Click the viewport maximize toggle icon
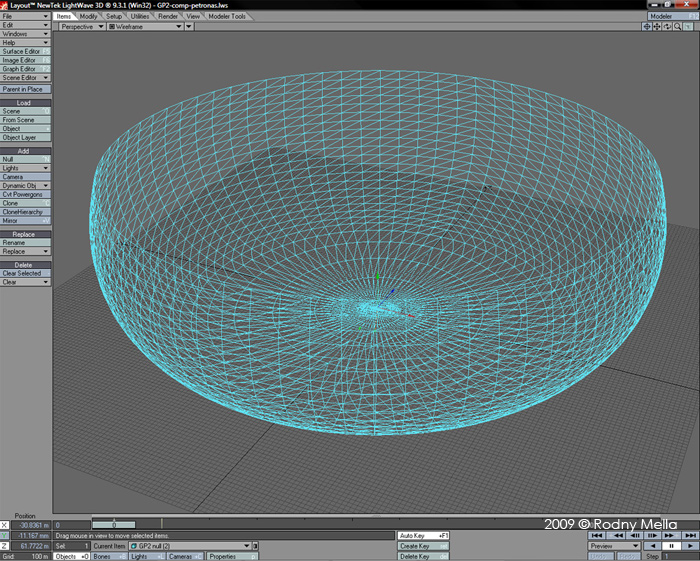Screen dimensions: 700x561 coord(689,27)
